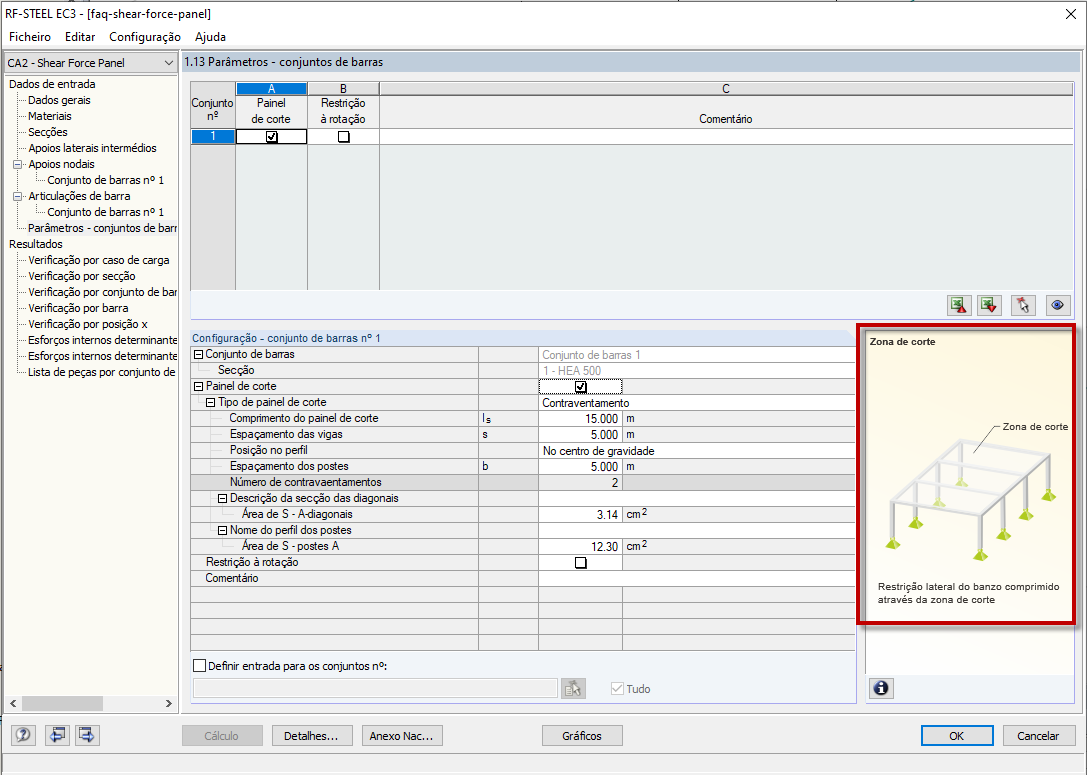Screen dimensions: 1087x775
Task: Click the help question mark icon
Action: click(x=23, y=735)
